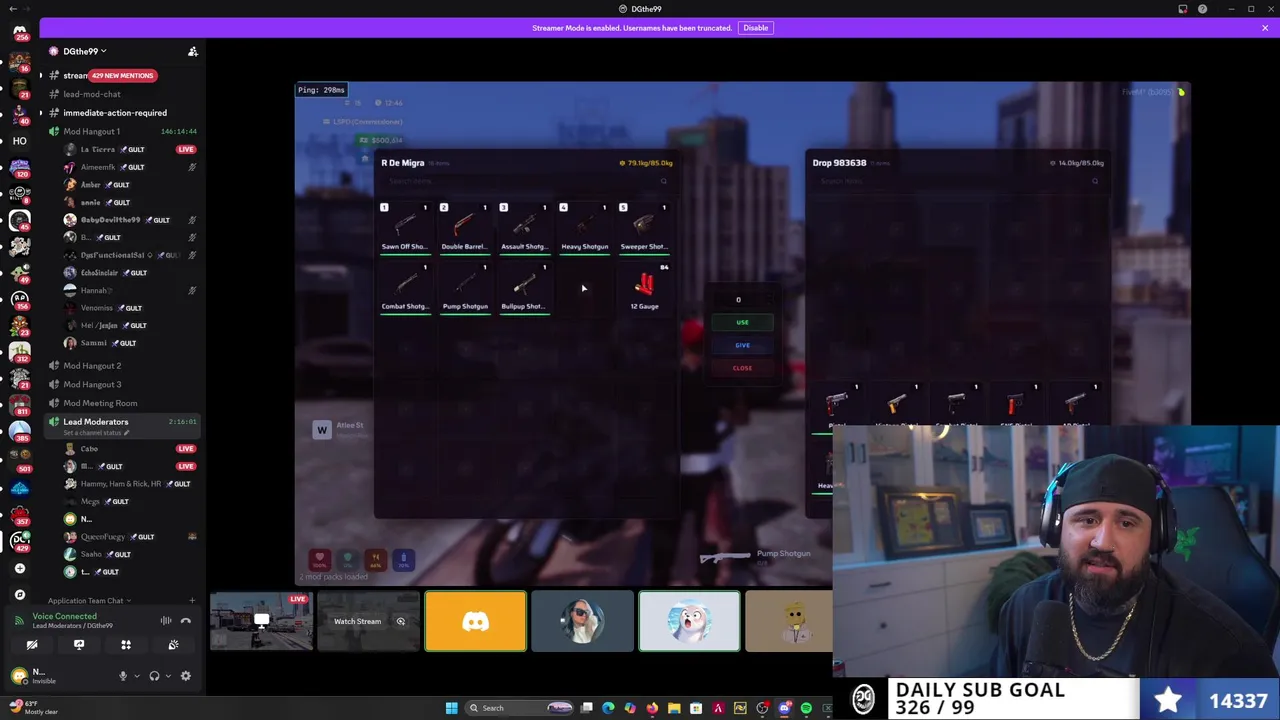The height and width of the screenshot is (720, 1280).
Task: Click Add a Server plus icon
Action: (19, 568)
